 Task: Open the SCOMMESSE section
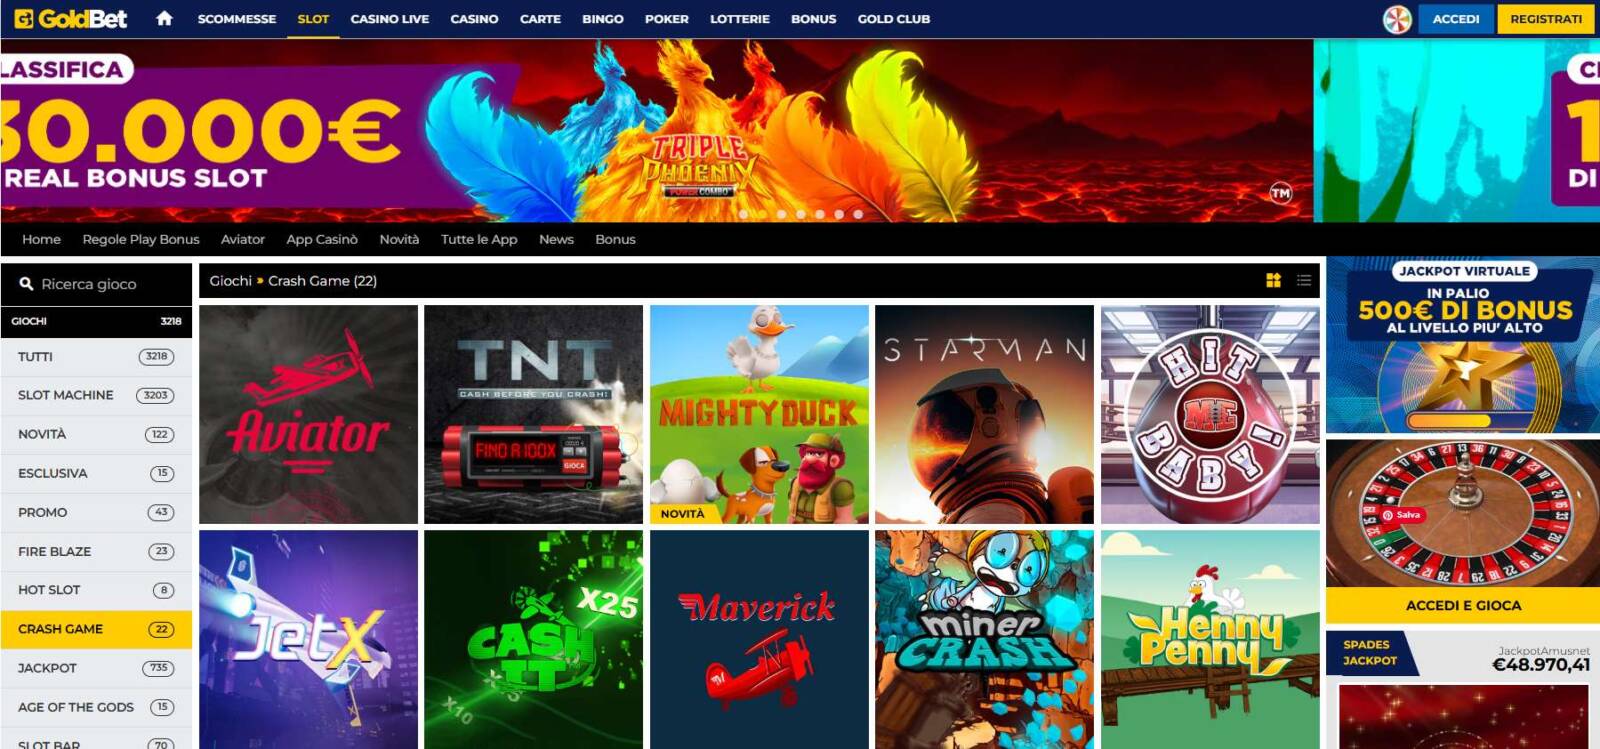pos(237,19)
